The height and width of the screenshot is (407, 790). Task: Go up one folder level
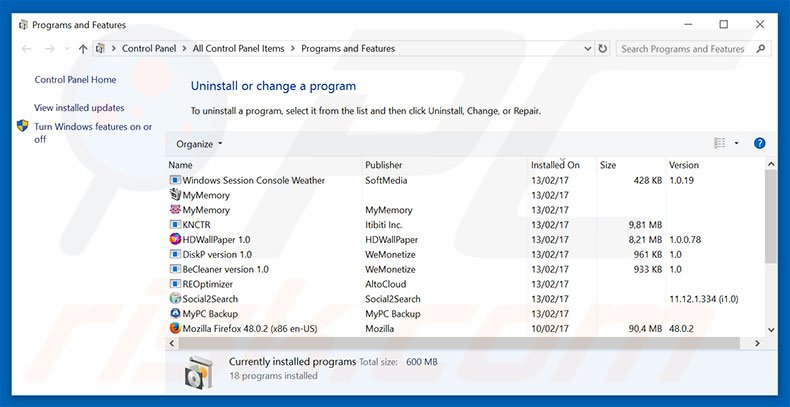coord(83,49)
